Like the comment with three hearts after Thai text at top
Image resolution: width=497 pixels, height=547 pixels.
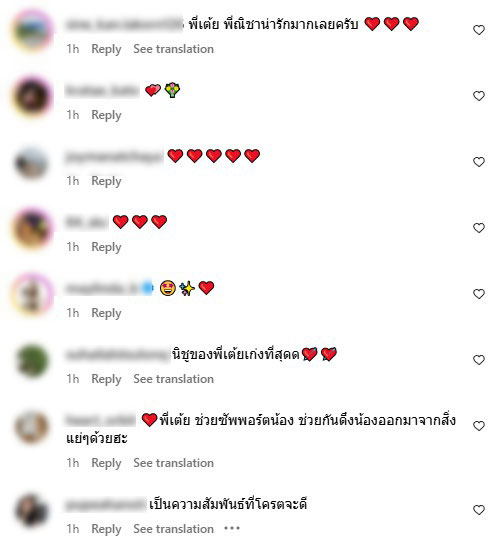click(x=479, y=30)
